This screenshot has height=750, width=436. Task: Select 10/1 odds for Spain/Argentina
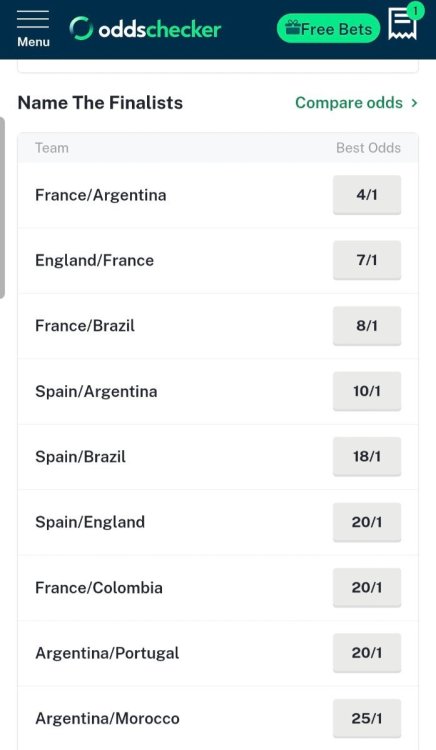[x=367, y=391]
